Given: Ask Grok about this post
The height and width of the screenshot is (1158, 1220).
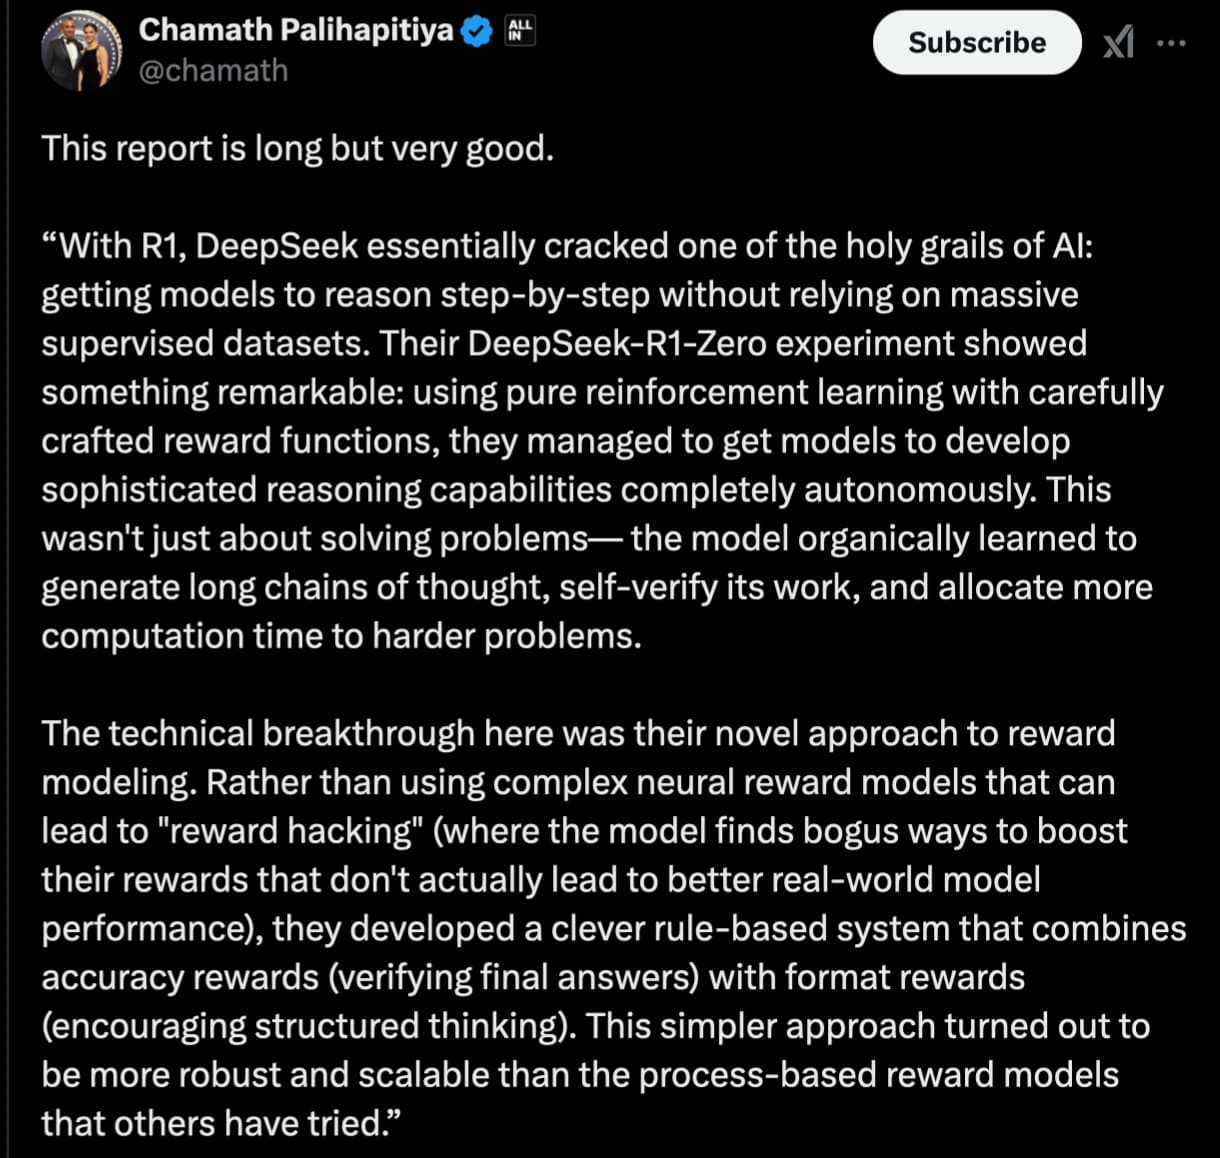Looking at the screenshot, I should pyautogui.click(x=1119, y=43).
